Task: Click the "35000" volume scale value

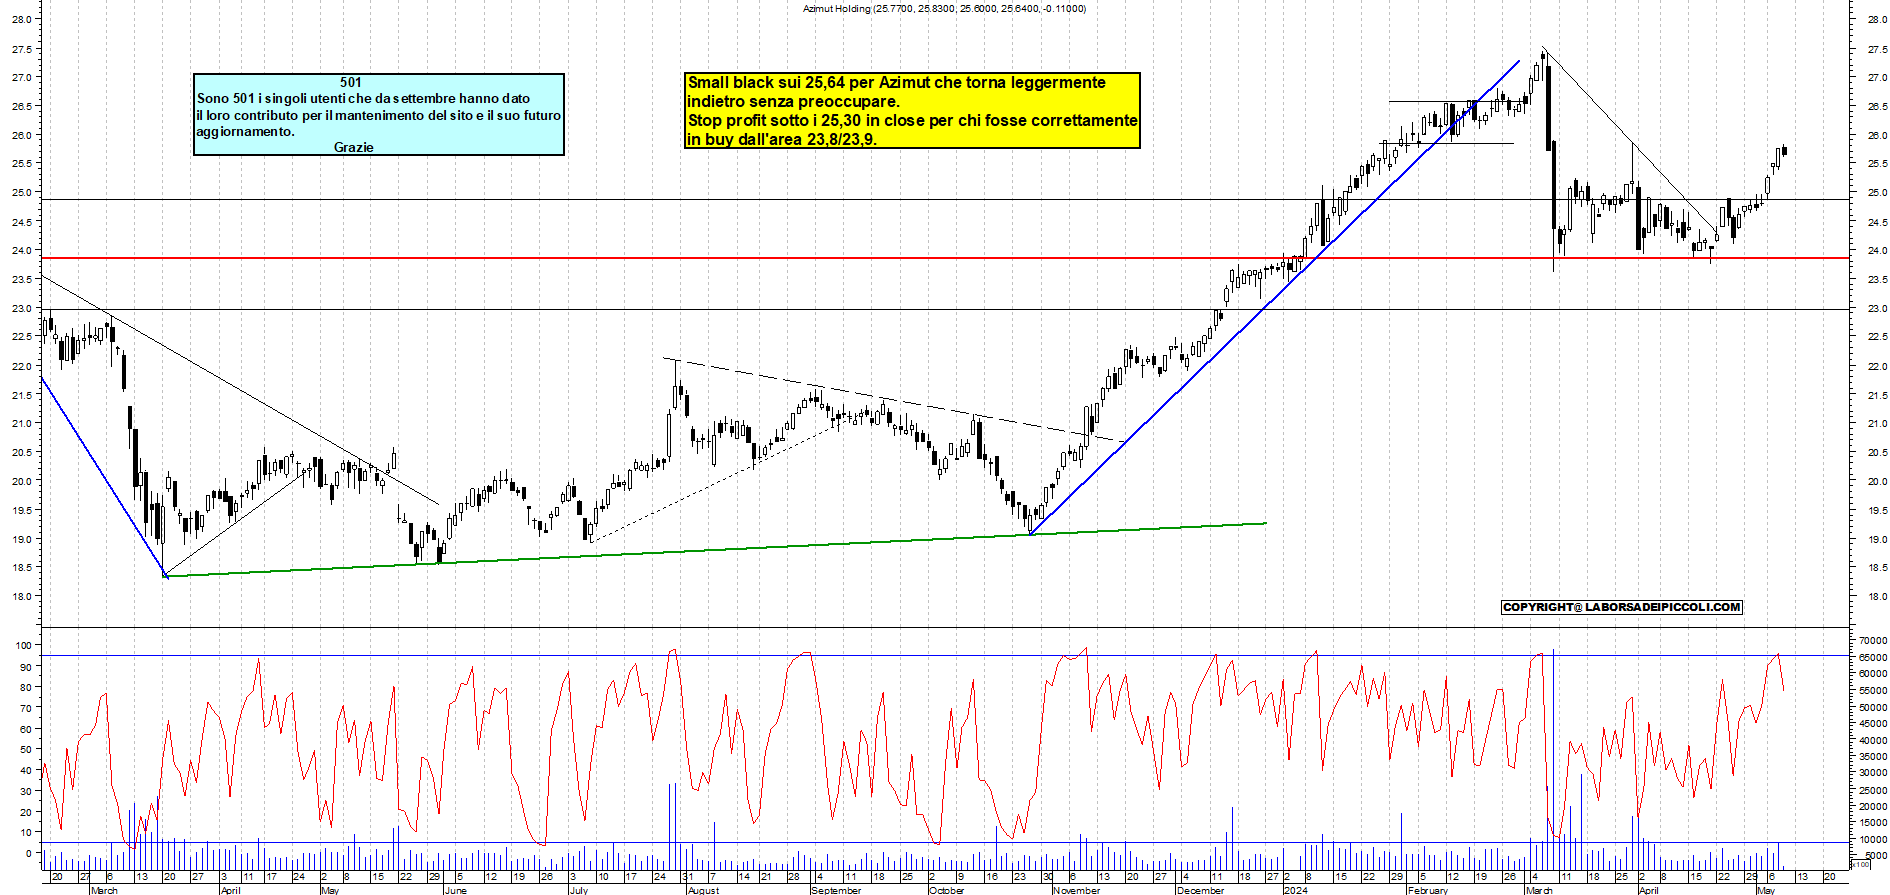Action: click(x=1872, y=757)
